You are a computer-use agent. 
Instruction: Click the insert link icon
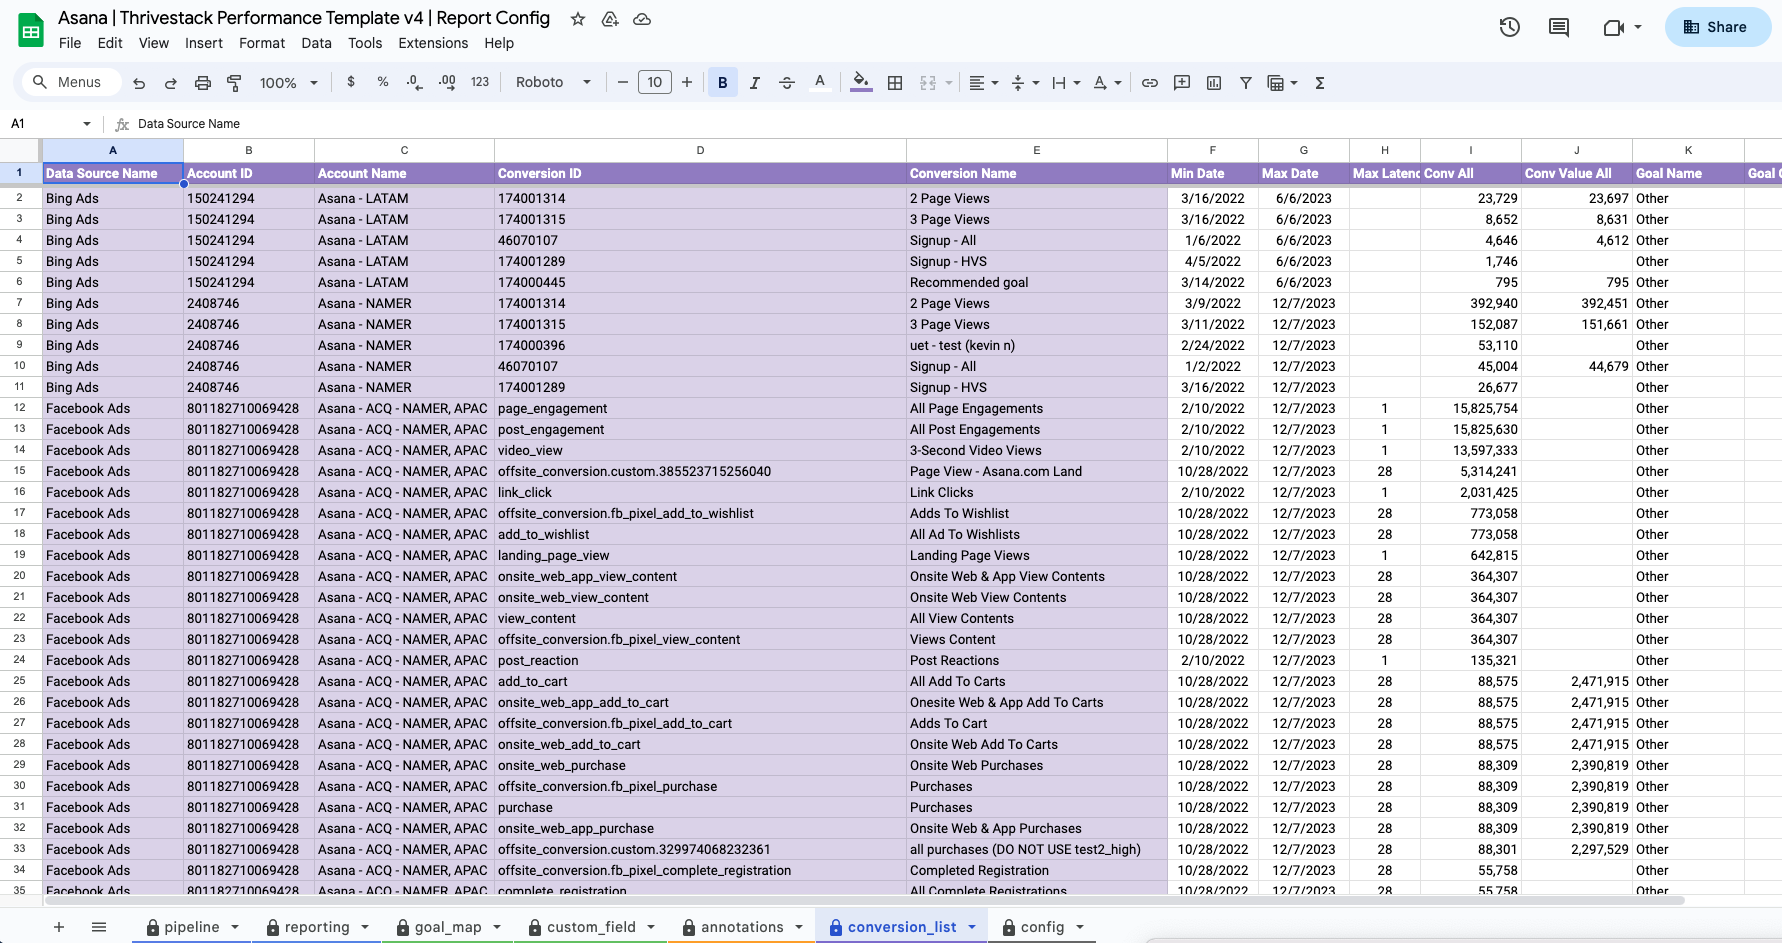(1150, 83)
